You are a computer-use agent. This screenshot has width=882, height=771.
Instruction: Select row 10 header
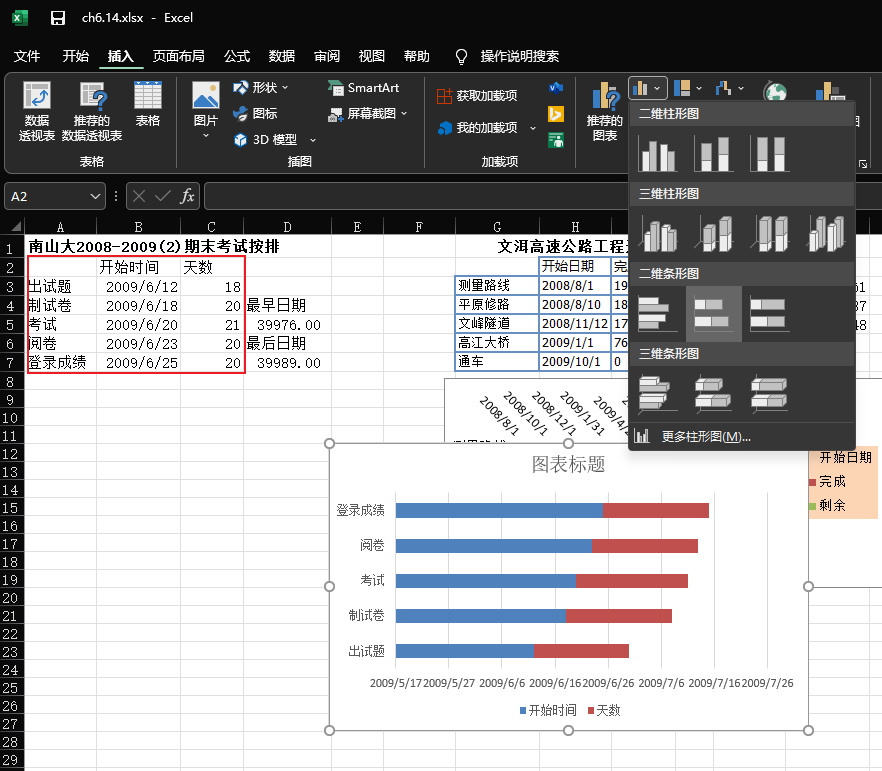[10, 418]
